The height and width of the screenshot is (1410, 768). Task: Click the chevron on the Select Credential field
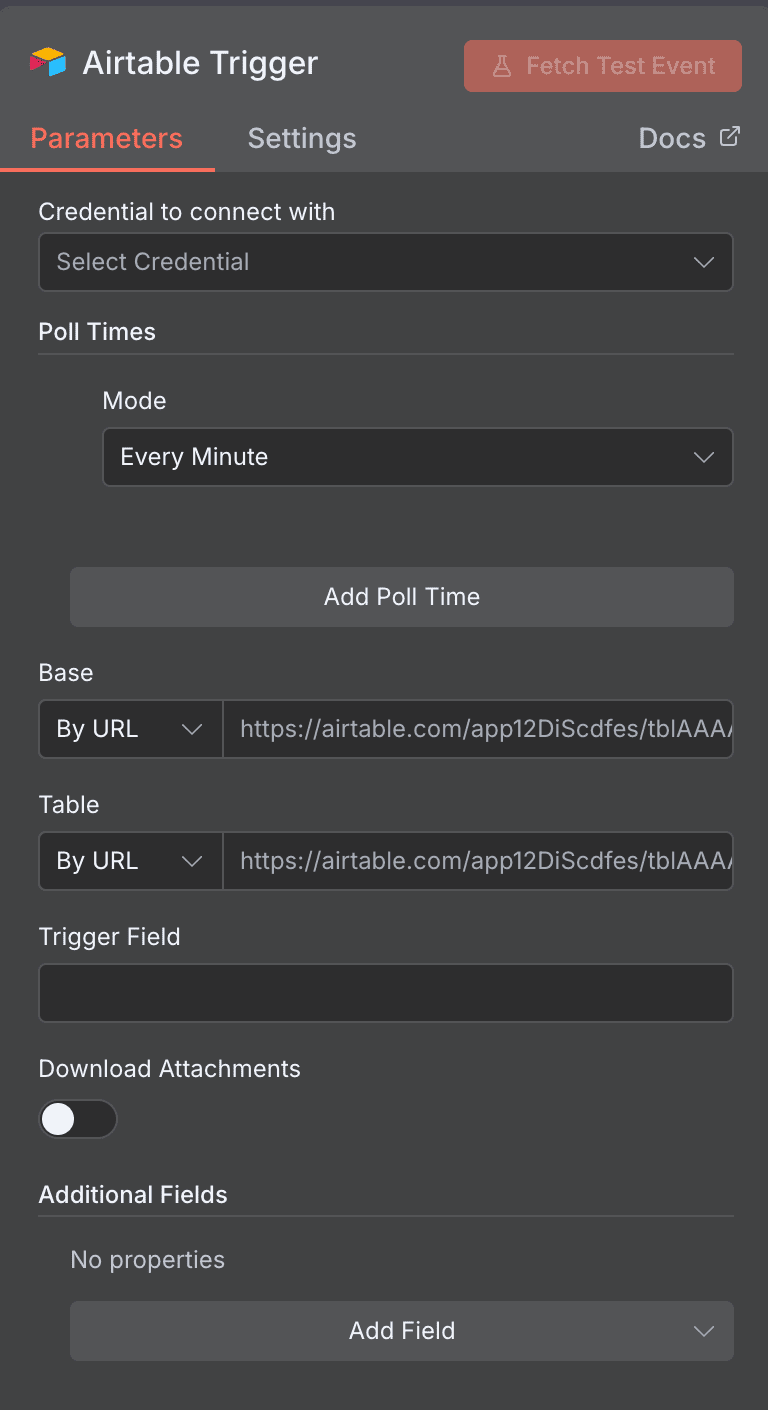pos(704,261)
